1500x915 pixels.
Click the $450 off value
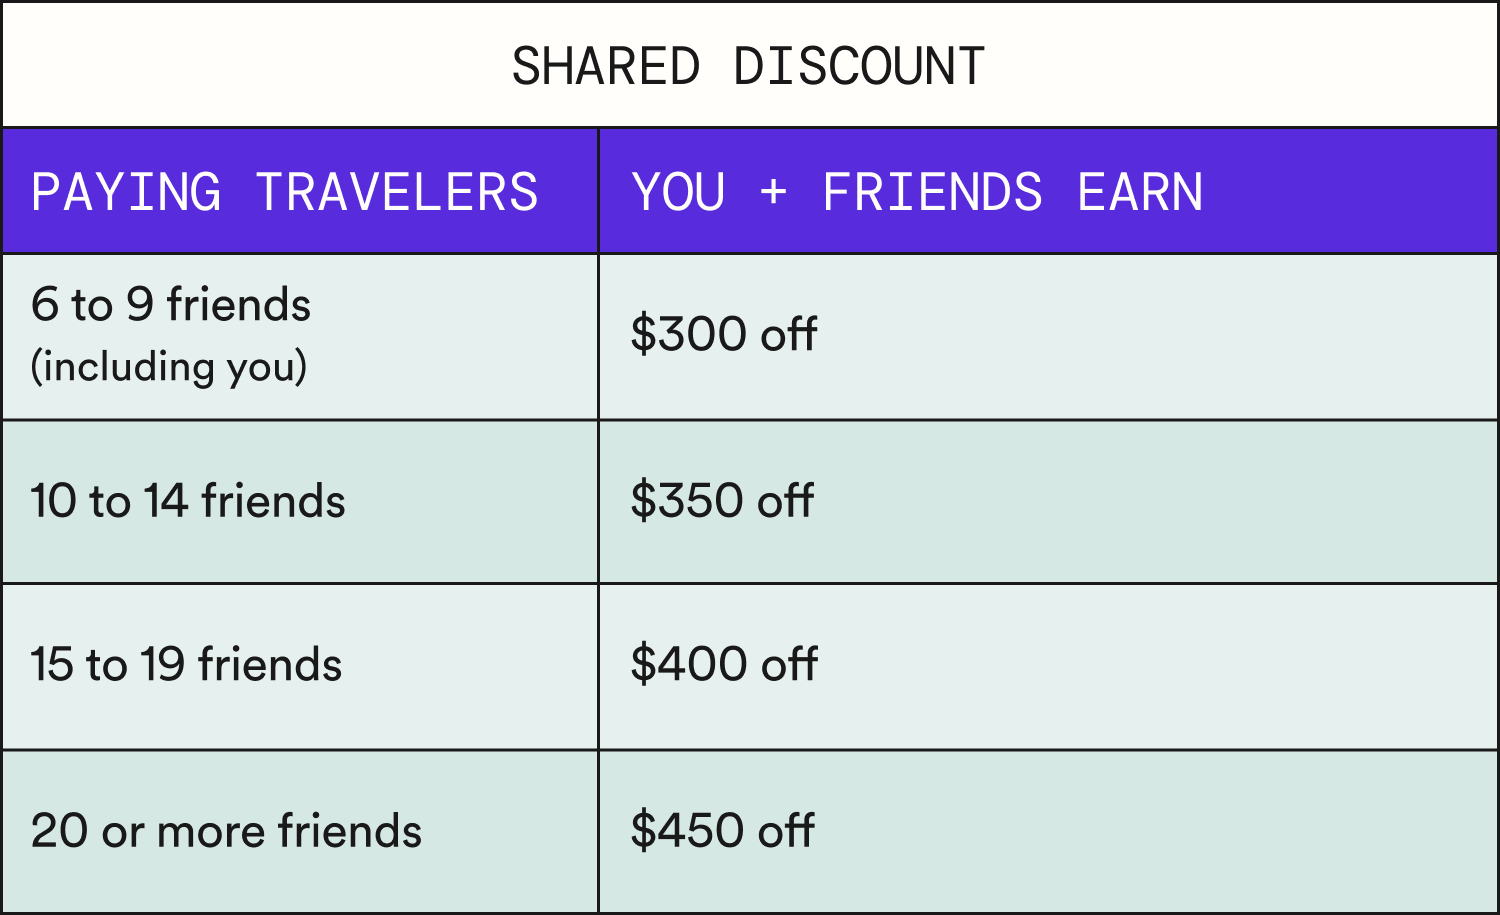722,831
